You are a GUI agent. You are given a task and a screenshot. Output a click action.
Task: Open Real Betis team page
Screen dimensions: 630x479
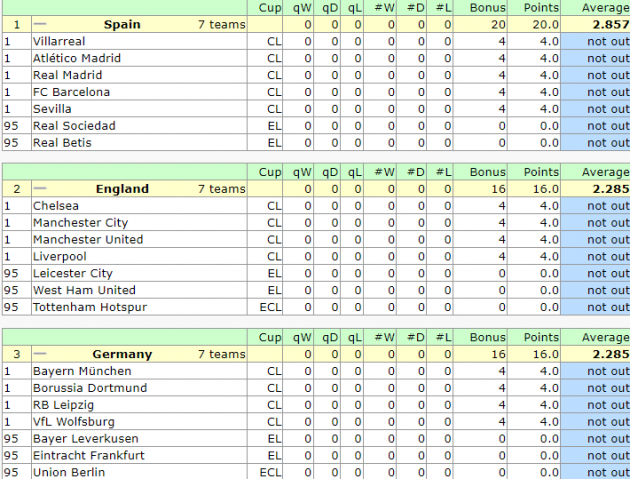pyautogui.click(x=62, y=143)
